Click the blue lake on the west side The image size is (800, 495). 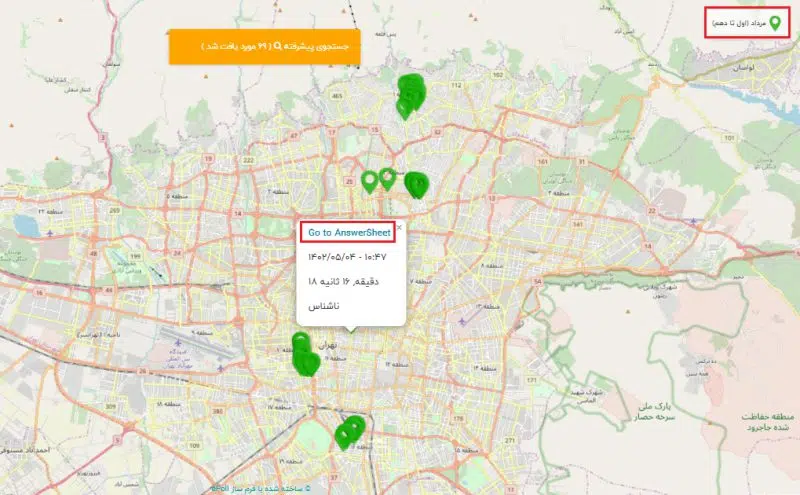[26, 226]
